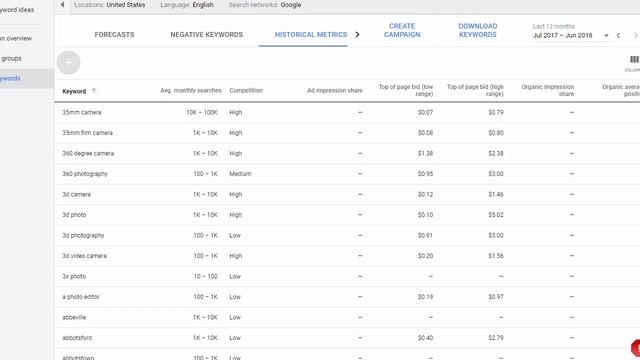Select the '3d video camera' keyword
The height and width of the screenshot is (360, 640).
click(84, 256)
